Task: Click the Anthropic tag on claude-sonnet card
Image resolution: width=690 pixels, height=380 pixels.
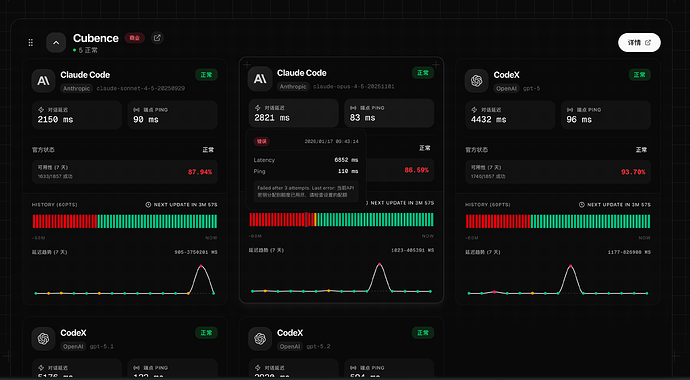Action: click(76, 88)
